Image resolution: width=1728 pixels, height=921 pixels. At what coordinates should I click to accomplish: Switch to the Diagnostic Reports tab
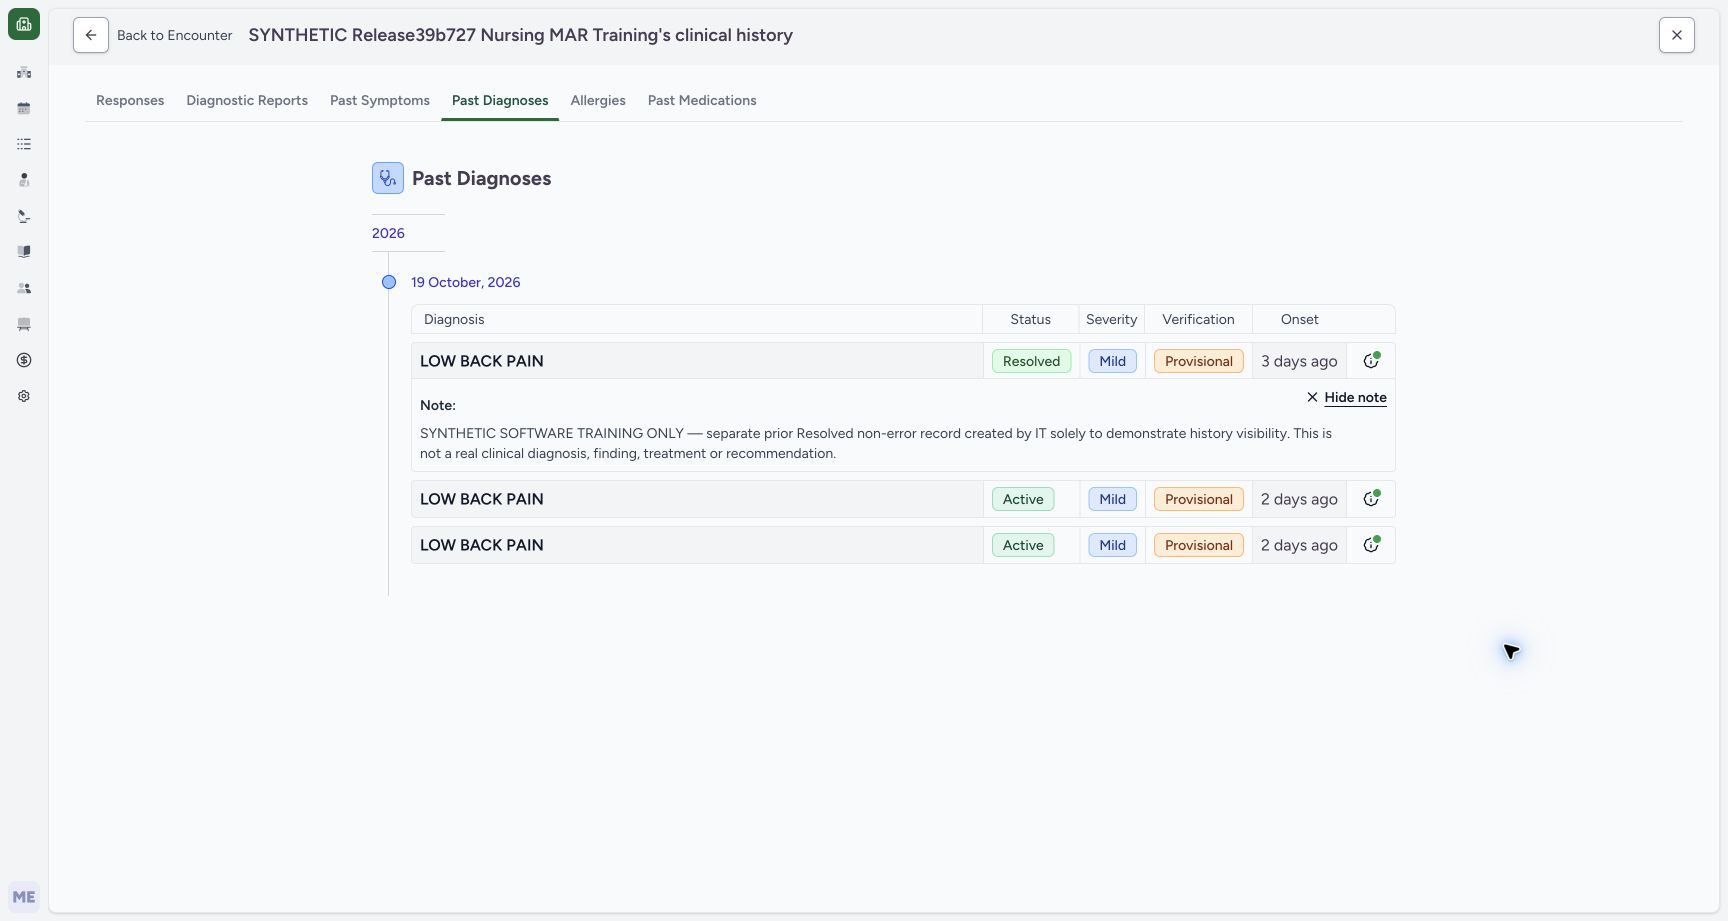pyautogui.click(x=247, y=100)
